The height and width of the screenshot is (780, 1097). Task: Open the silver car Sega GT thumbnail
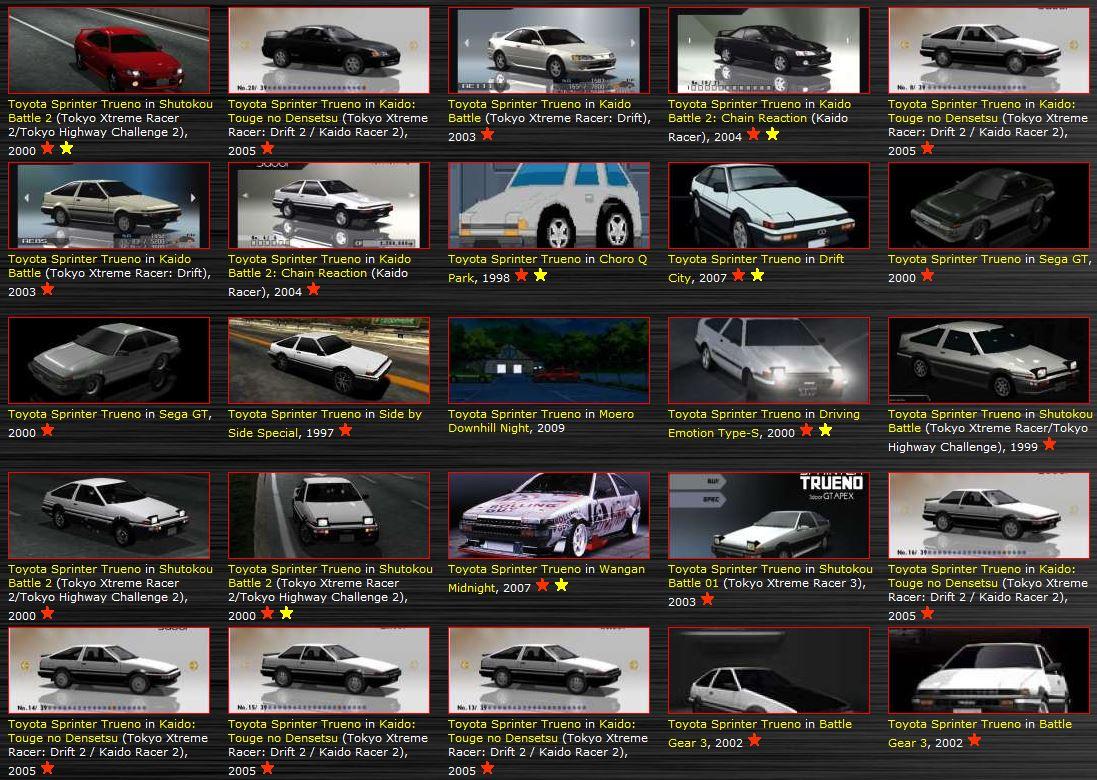pyautogui.click(x=108, y=361)
